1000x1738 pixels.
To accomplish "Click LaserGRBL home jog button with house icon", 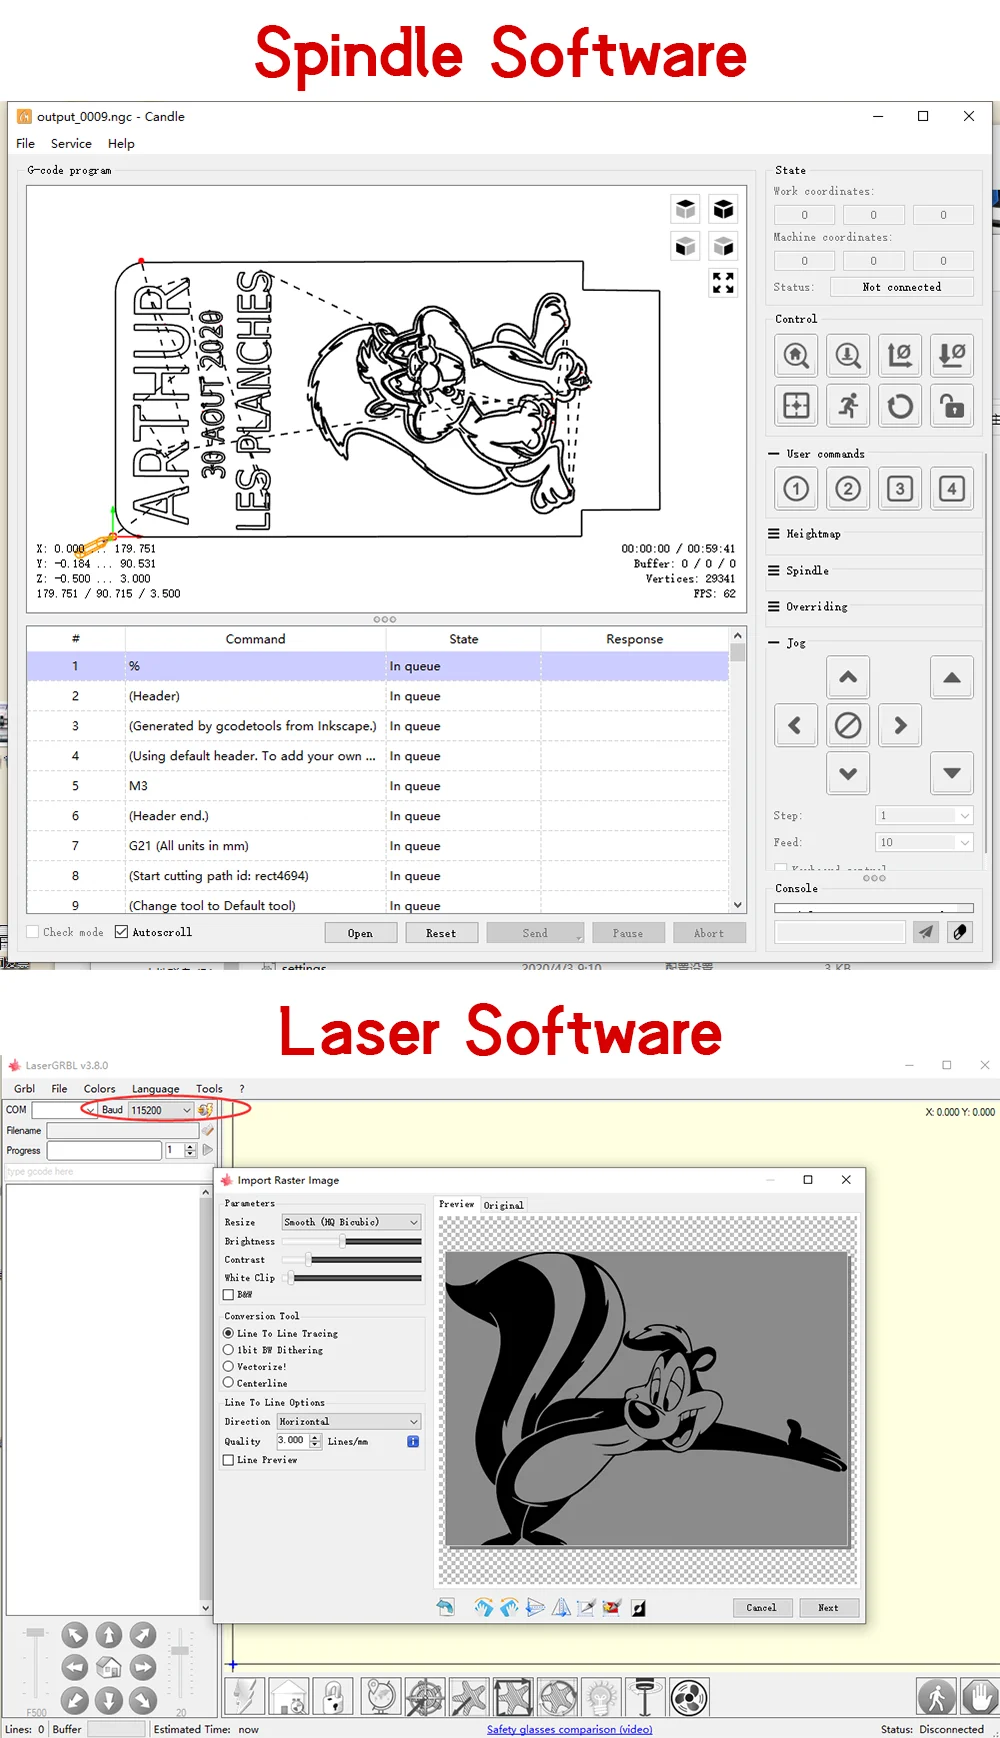I will [109, 1667].
